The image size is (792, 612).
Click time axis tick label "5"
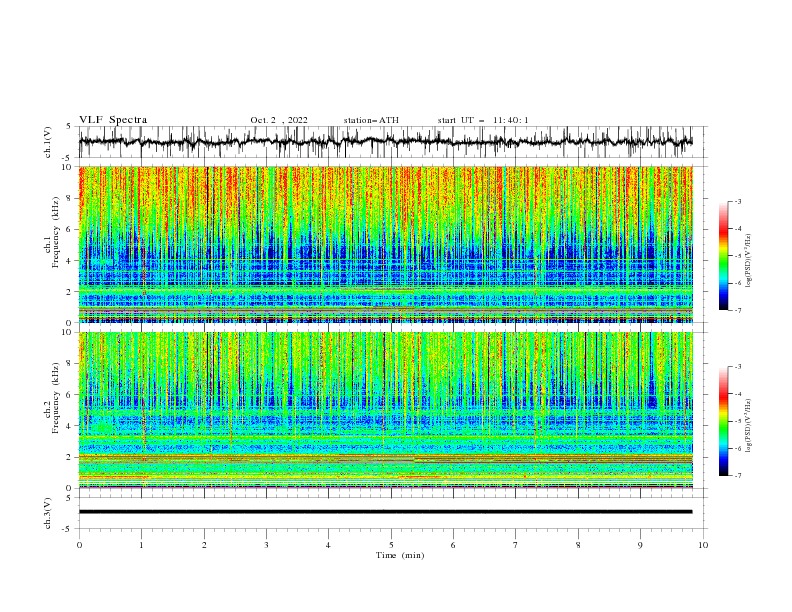[x=391, y=545]
